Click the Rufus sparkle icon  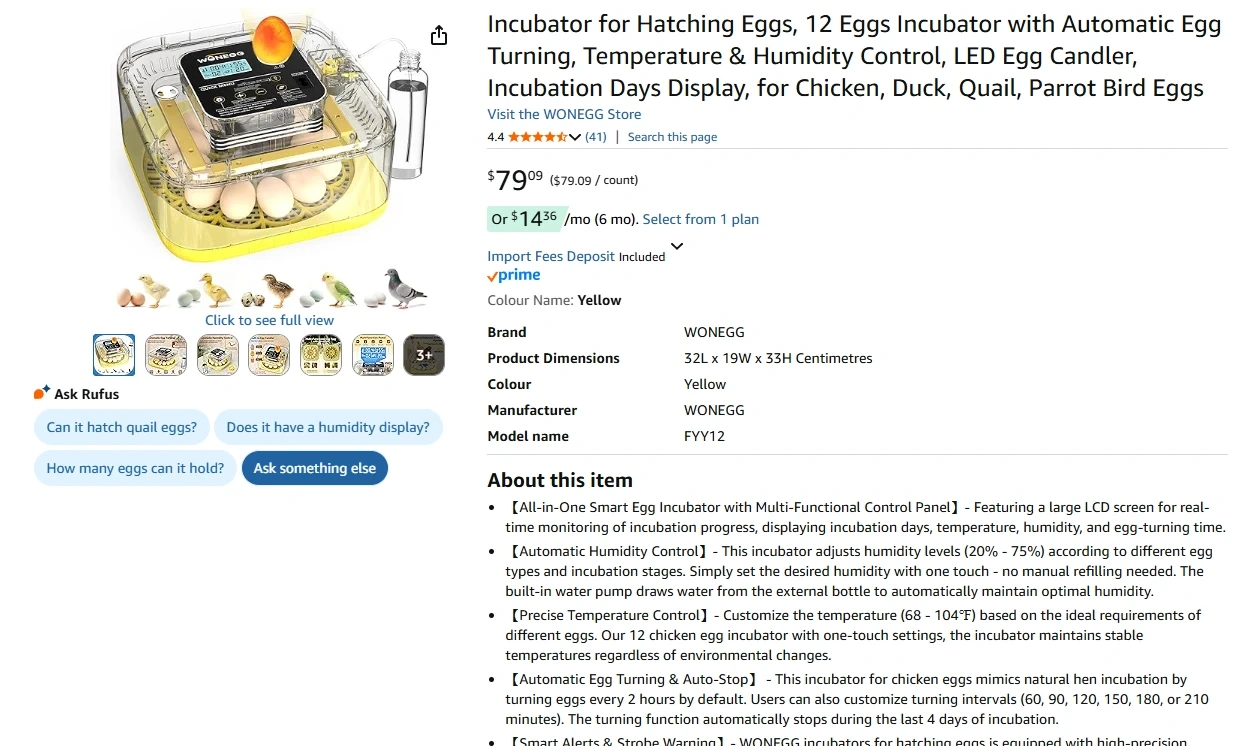click(x=42, y=393)
